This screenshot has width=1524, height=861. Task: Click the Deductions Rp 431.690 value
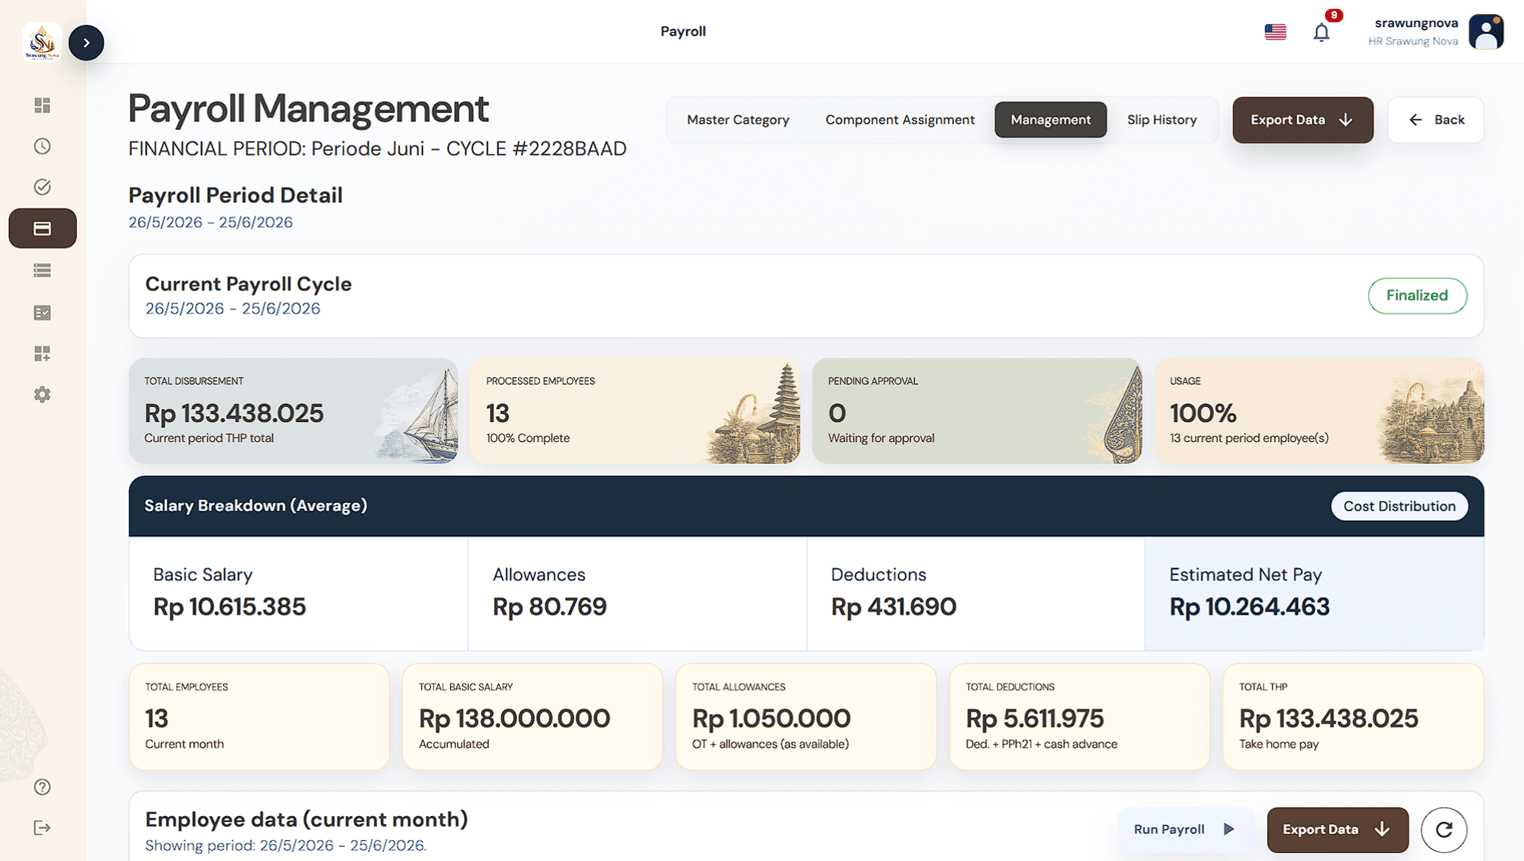click(x=893, y=607)
